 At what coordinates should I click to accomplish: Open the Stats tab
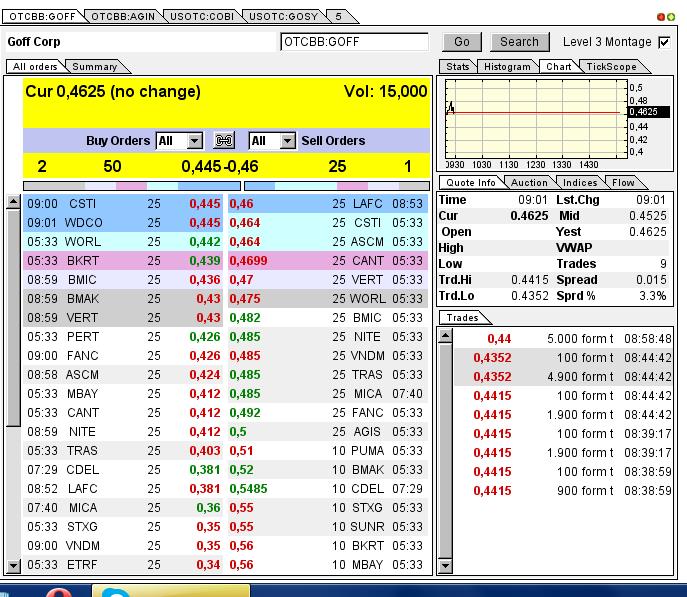coord(457,67)
